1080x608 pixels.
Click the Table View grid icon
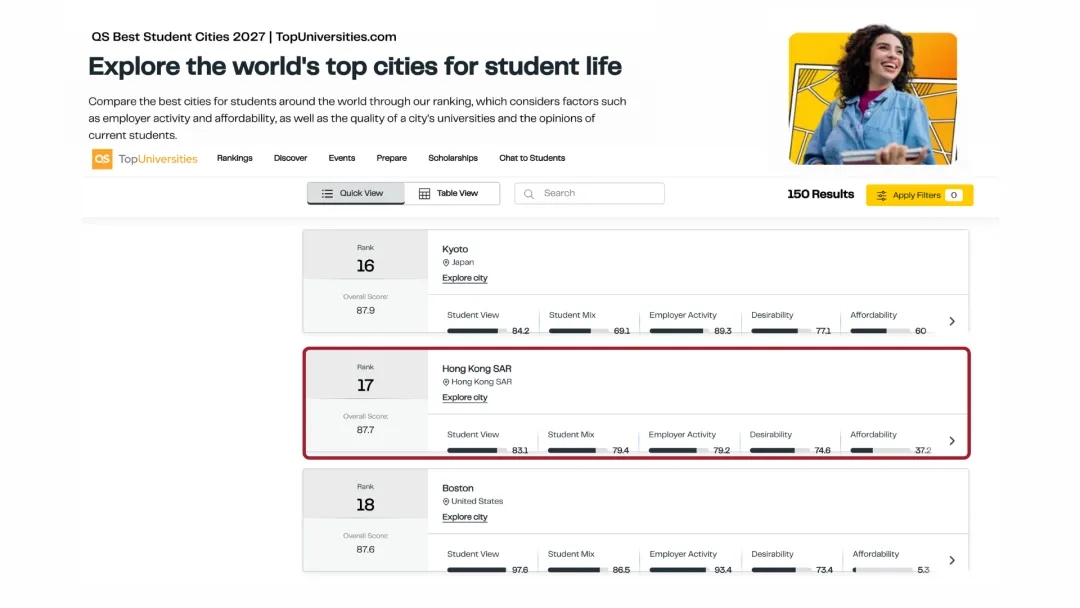[x=424, y=194]
